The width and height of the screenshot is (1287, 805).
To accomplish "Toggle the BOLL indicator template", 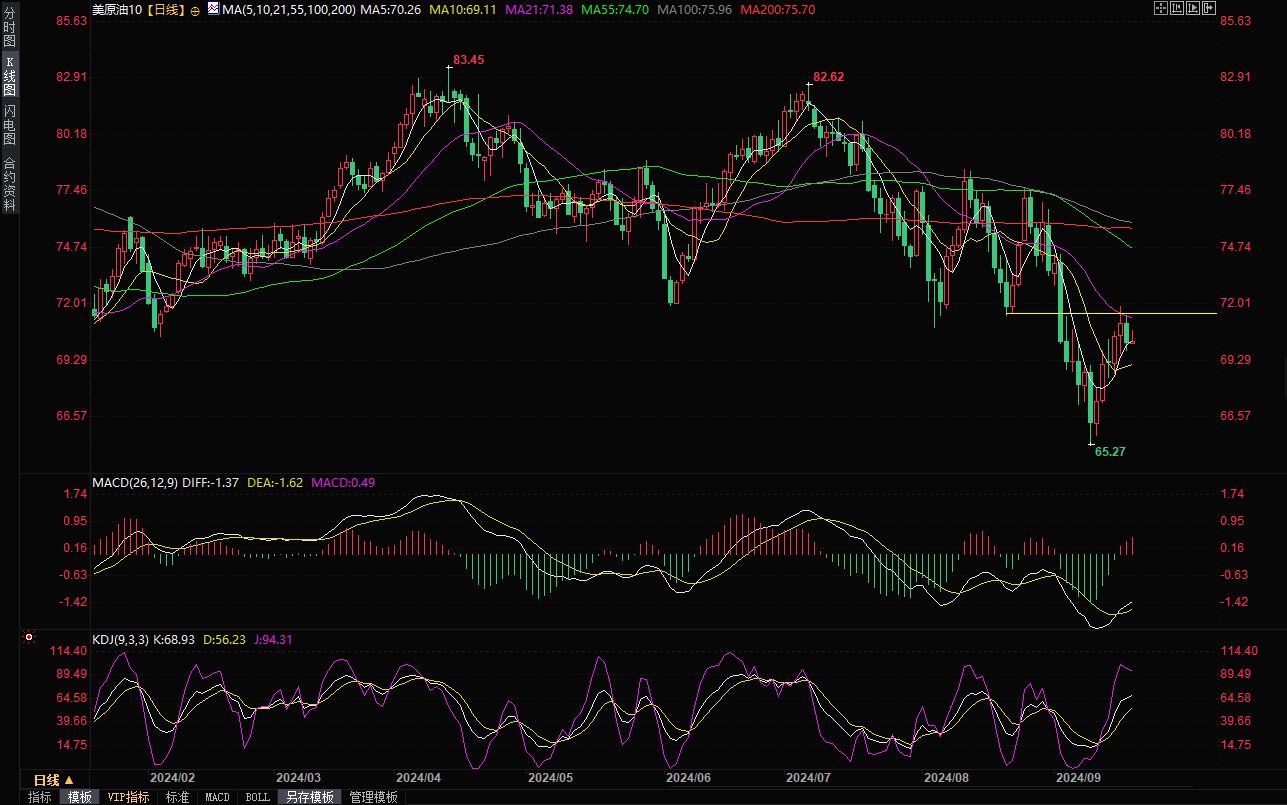I will coord(257,797).
